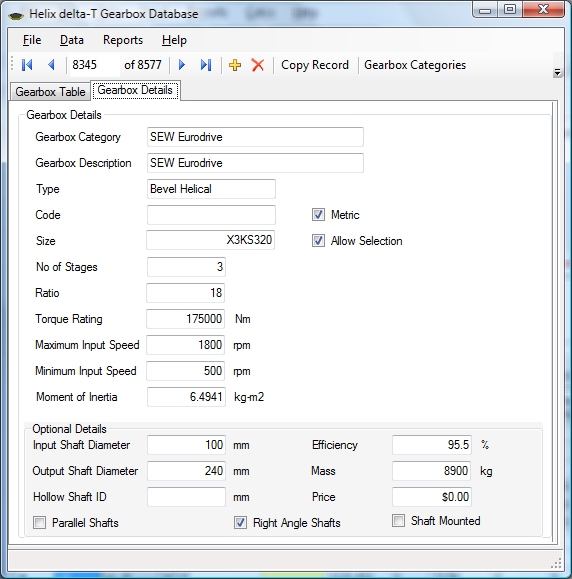This screenshot has height=579, width=572.
Task: Add new record with plus icon
Action: 234,65
